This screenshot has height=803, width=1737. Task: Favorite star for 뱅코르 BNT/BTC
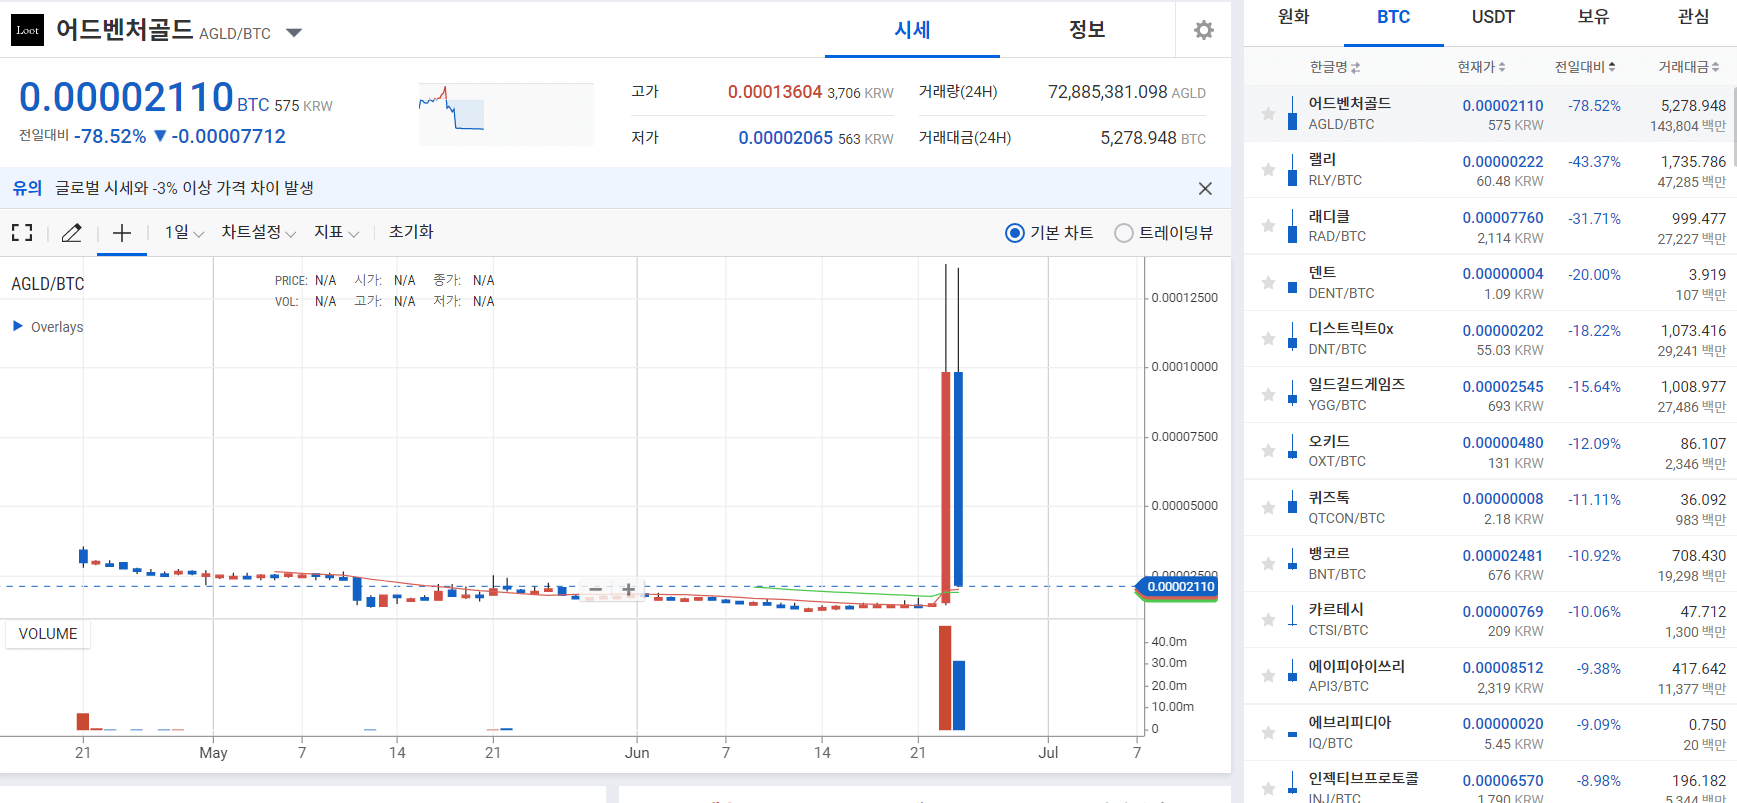pyautogui.click(x=1268, y=564)
